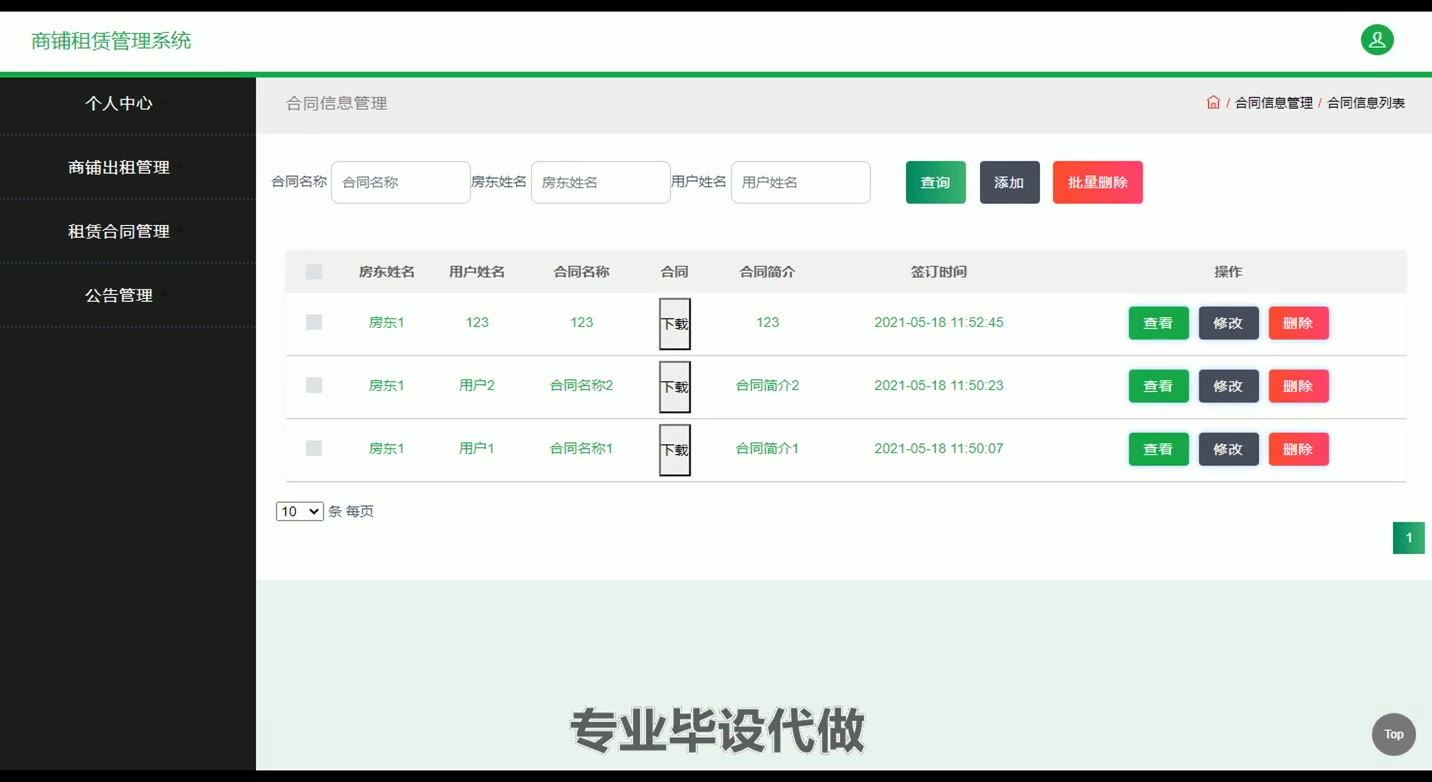Click the 房东姓名 column header

pos(387,272)
